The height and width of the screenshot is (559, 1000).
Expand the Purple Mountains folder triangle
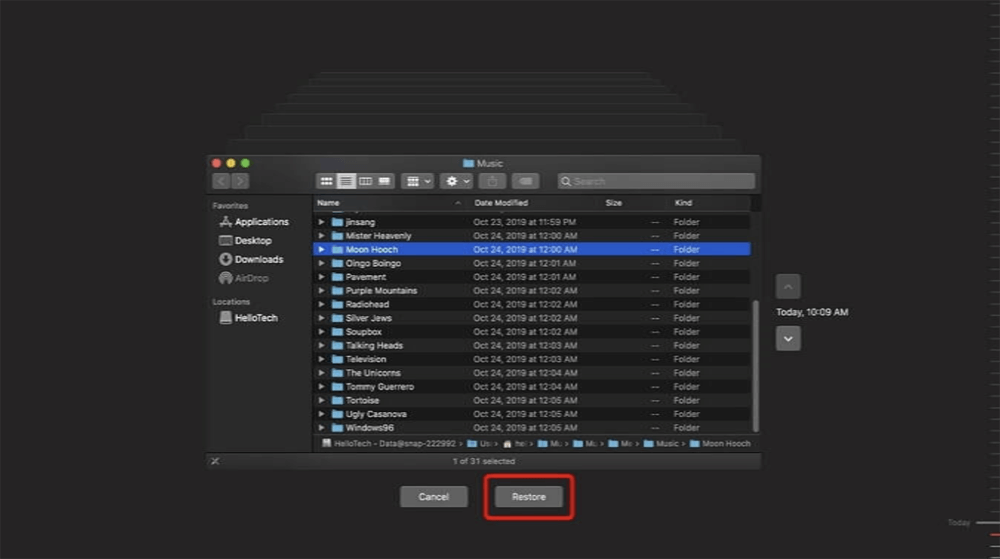[321, 291]
